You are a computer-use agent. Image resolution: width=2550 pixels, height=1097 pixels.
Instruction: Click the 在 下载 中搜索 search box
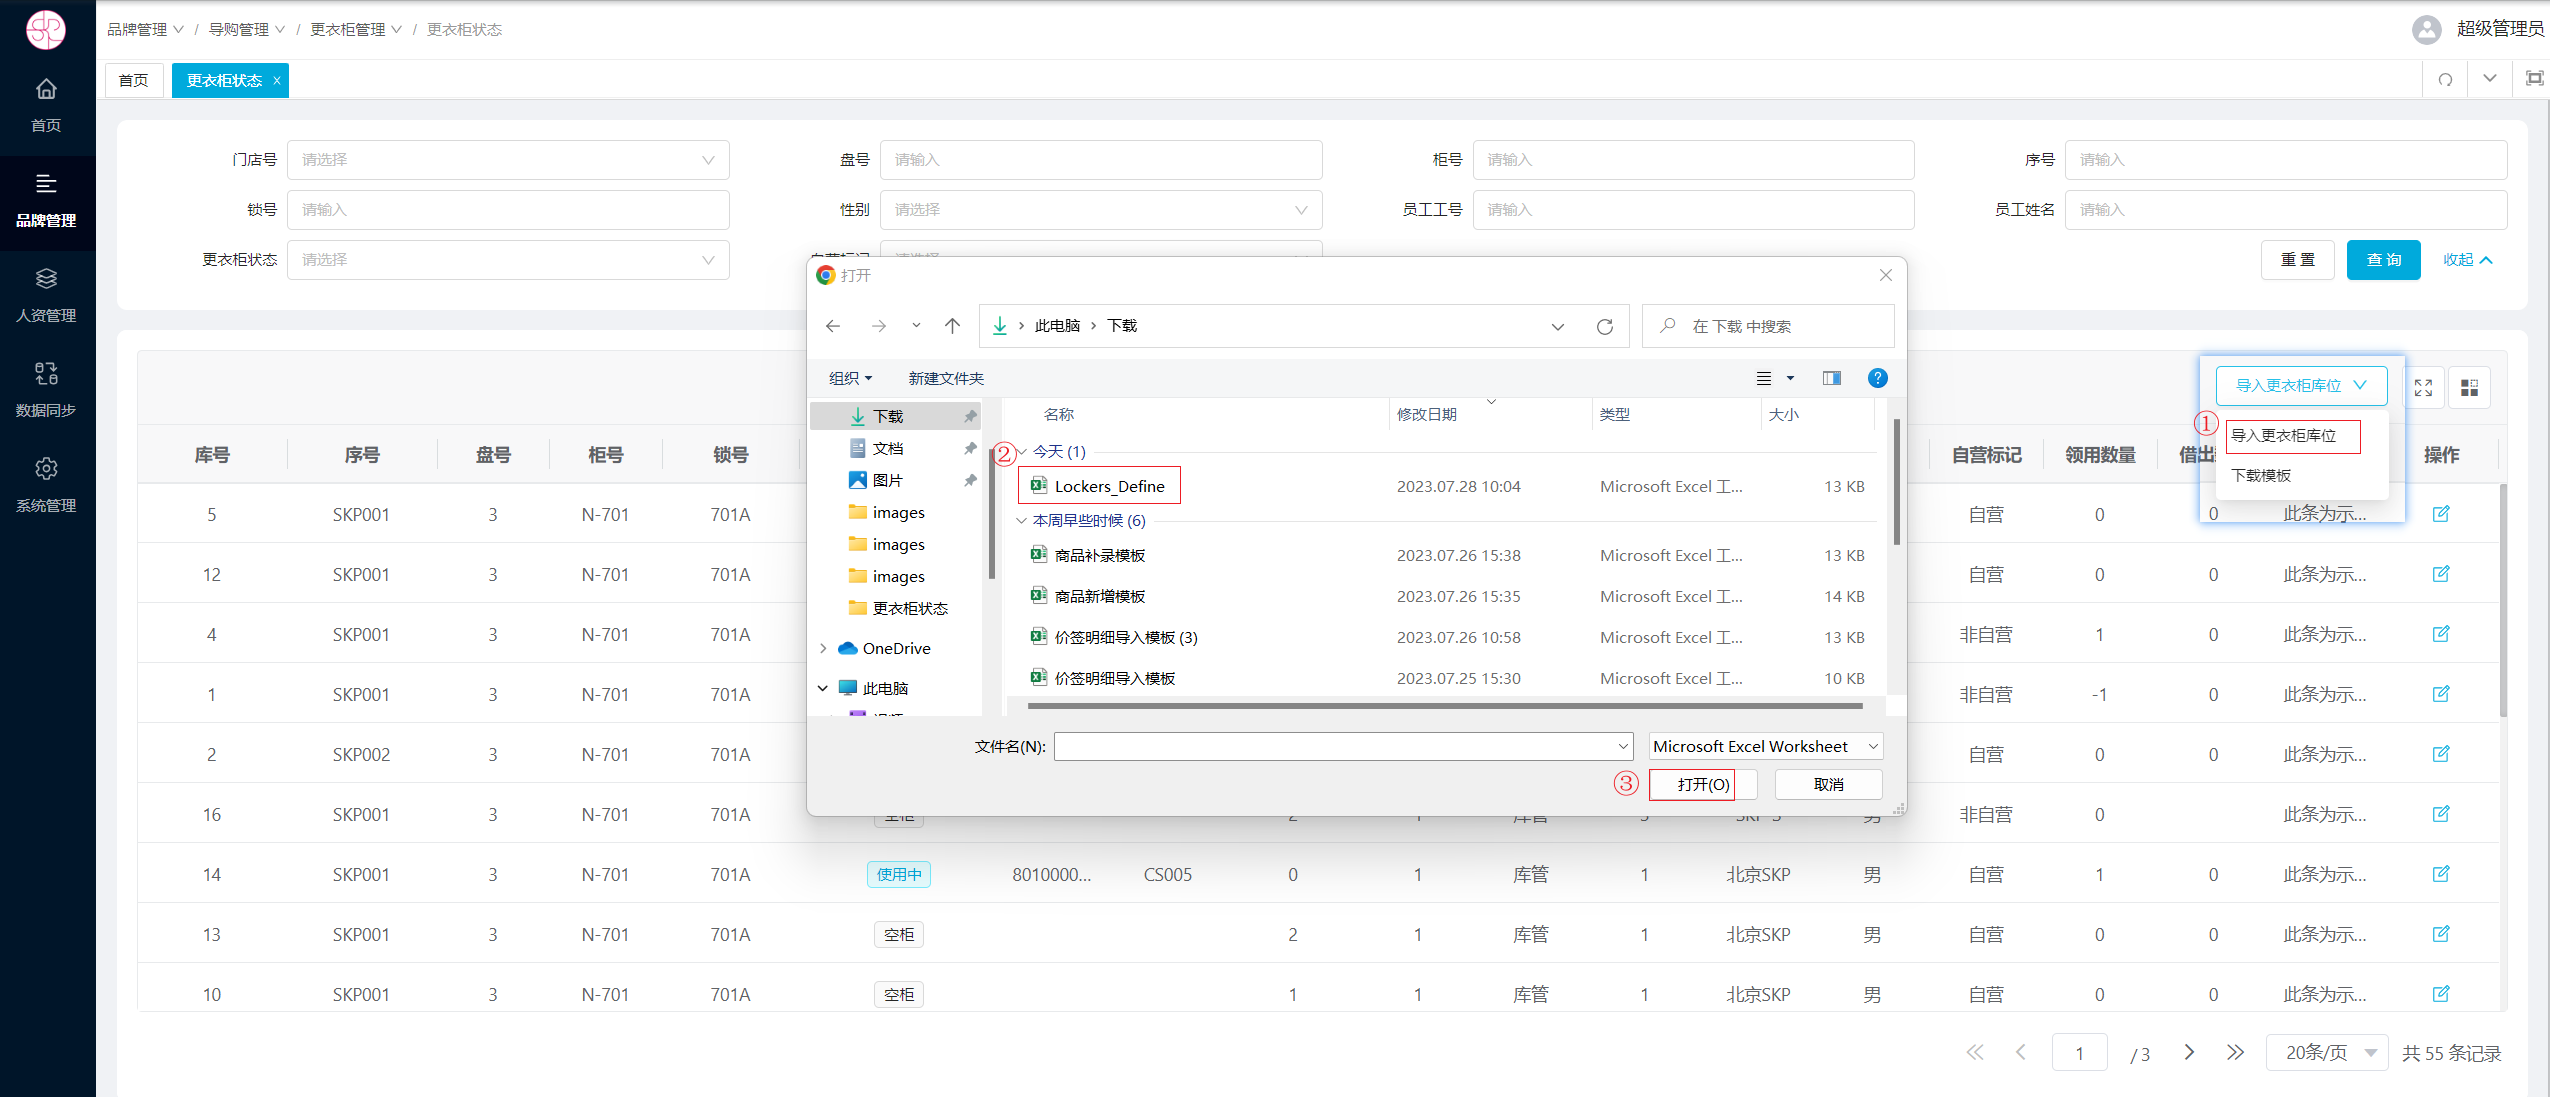tap(1768, 327)
